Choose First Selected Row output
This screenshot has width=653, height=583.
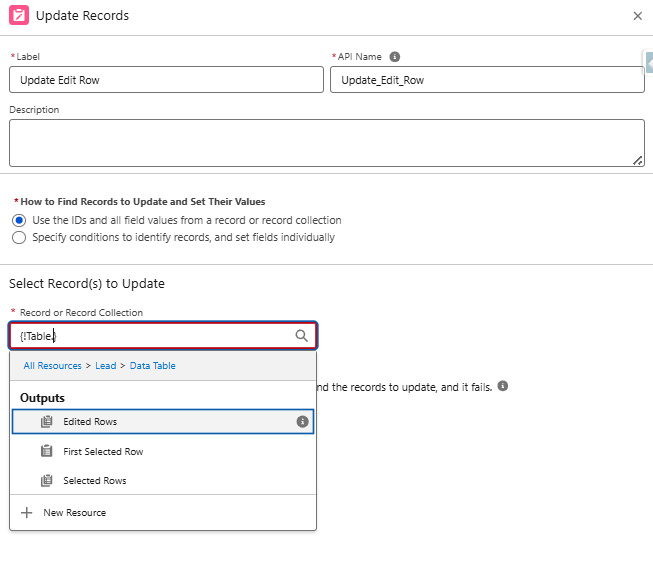point(103,452)
